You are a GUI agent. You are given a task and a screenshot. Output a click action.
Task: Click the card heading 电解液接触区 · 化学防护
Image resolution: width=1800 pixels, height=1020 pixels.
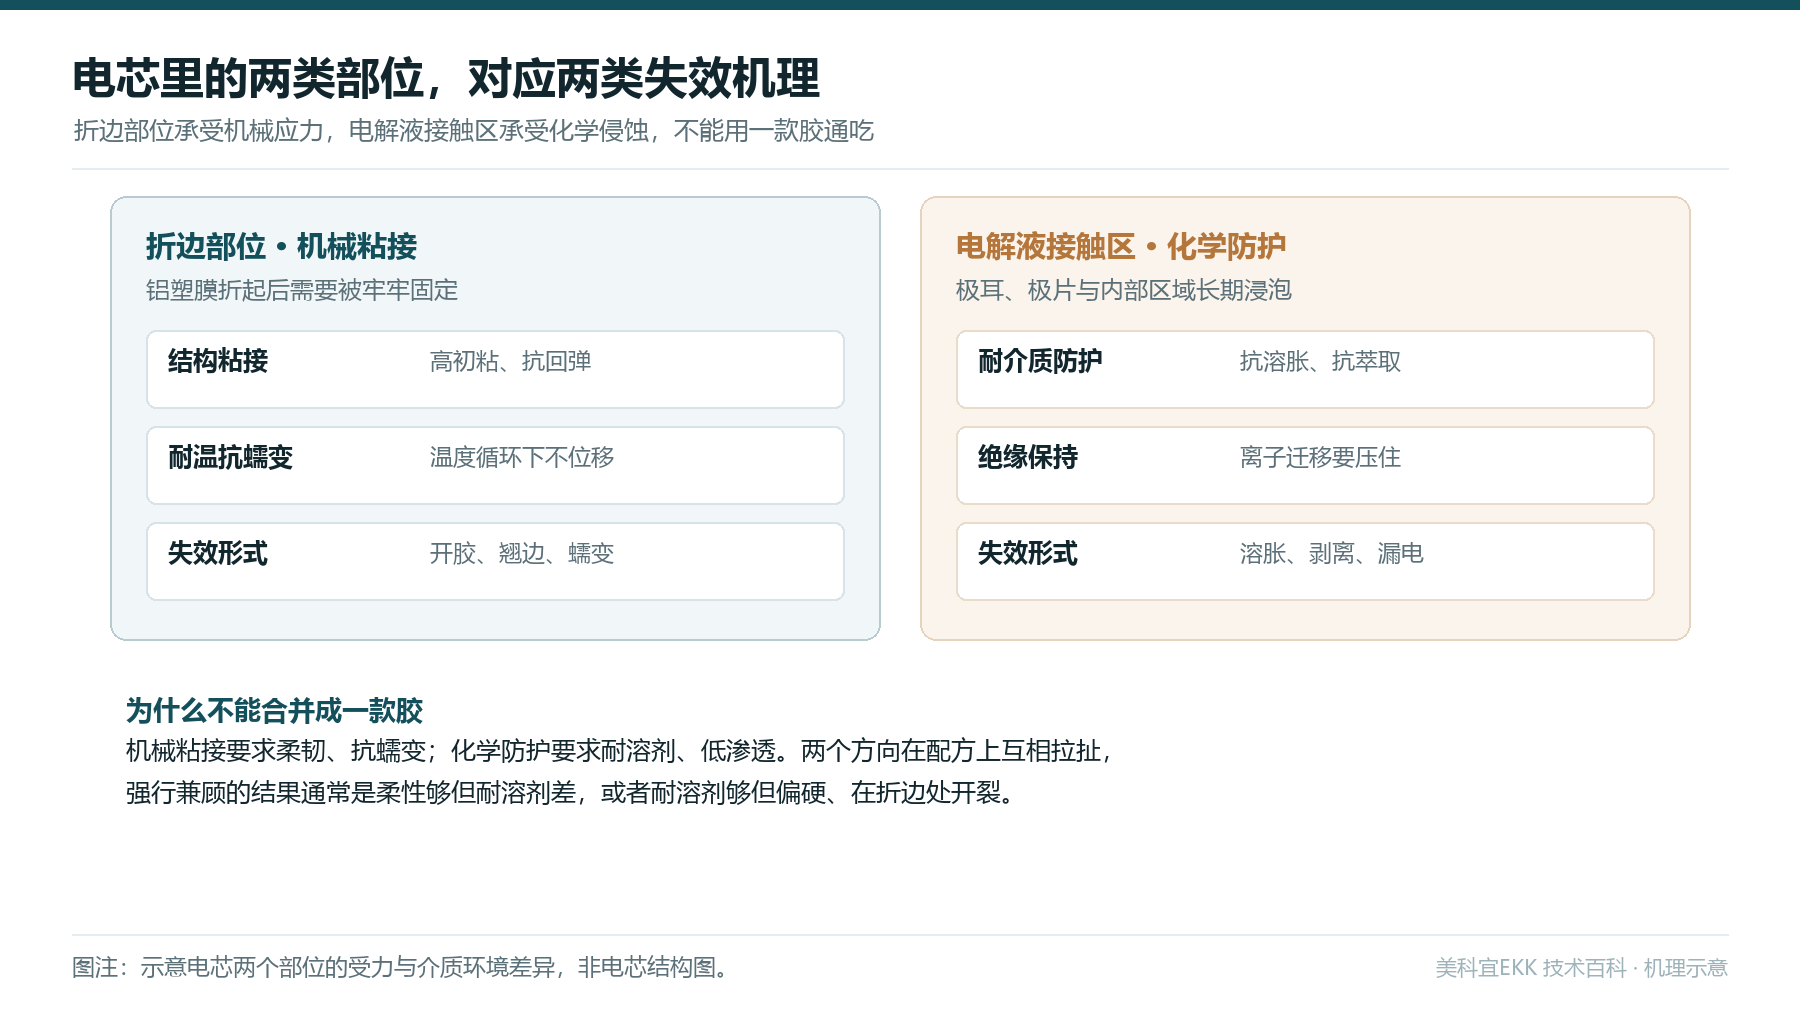tap(1121, 246)
